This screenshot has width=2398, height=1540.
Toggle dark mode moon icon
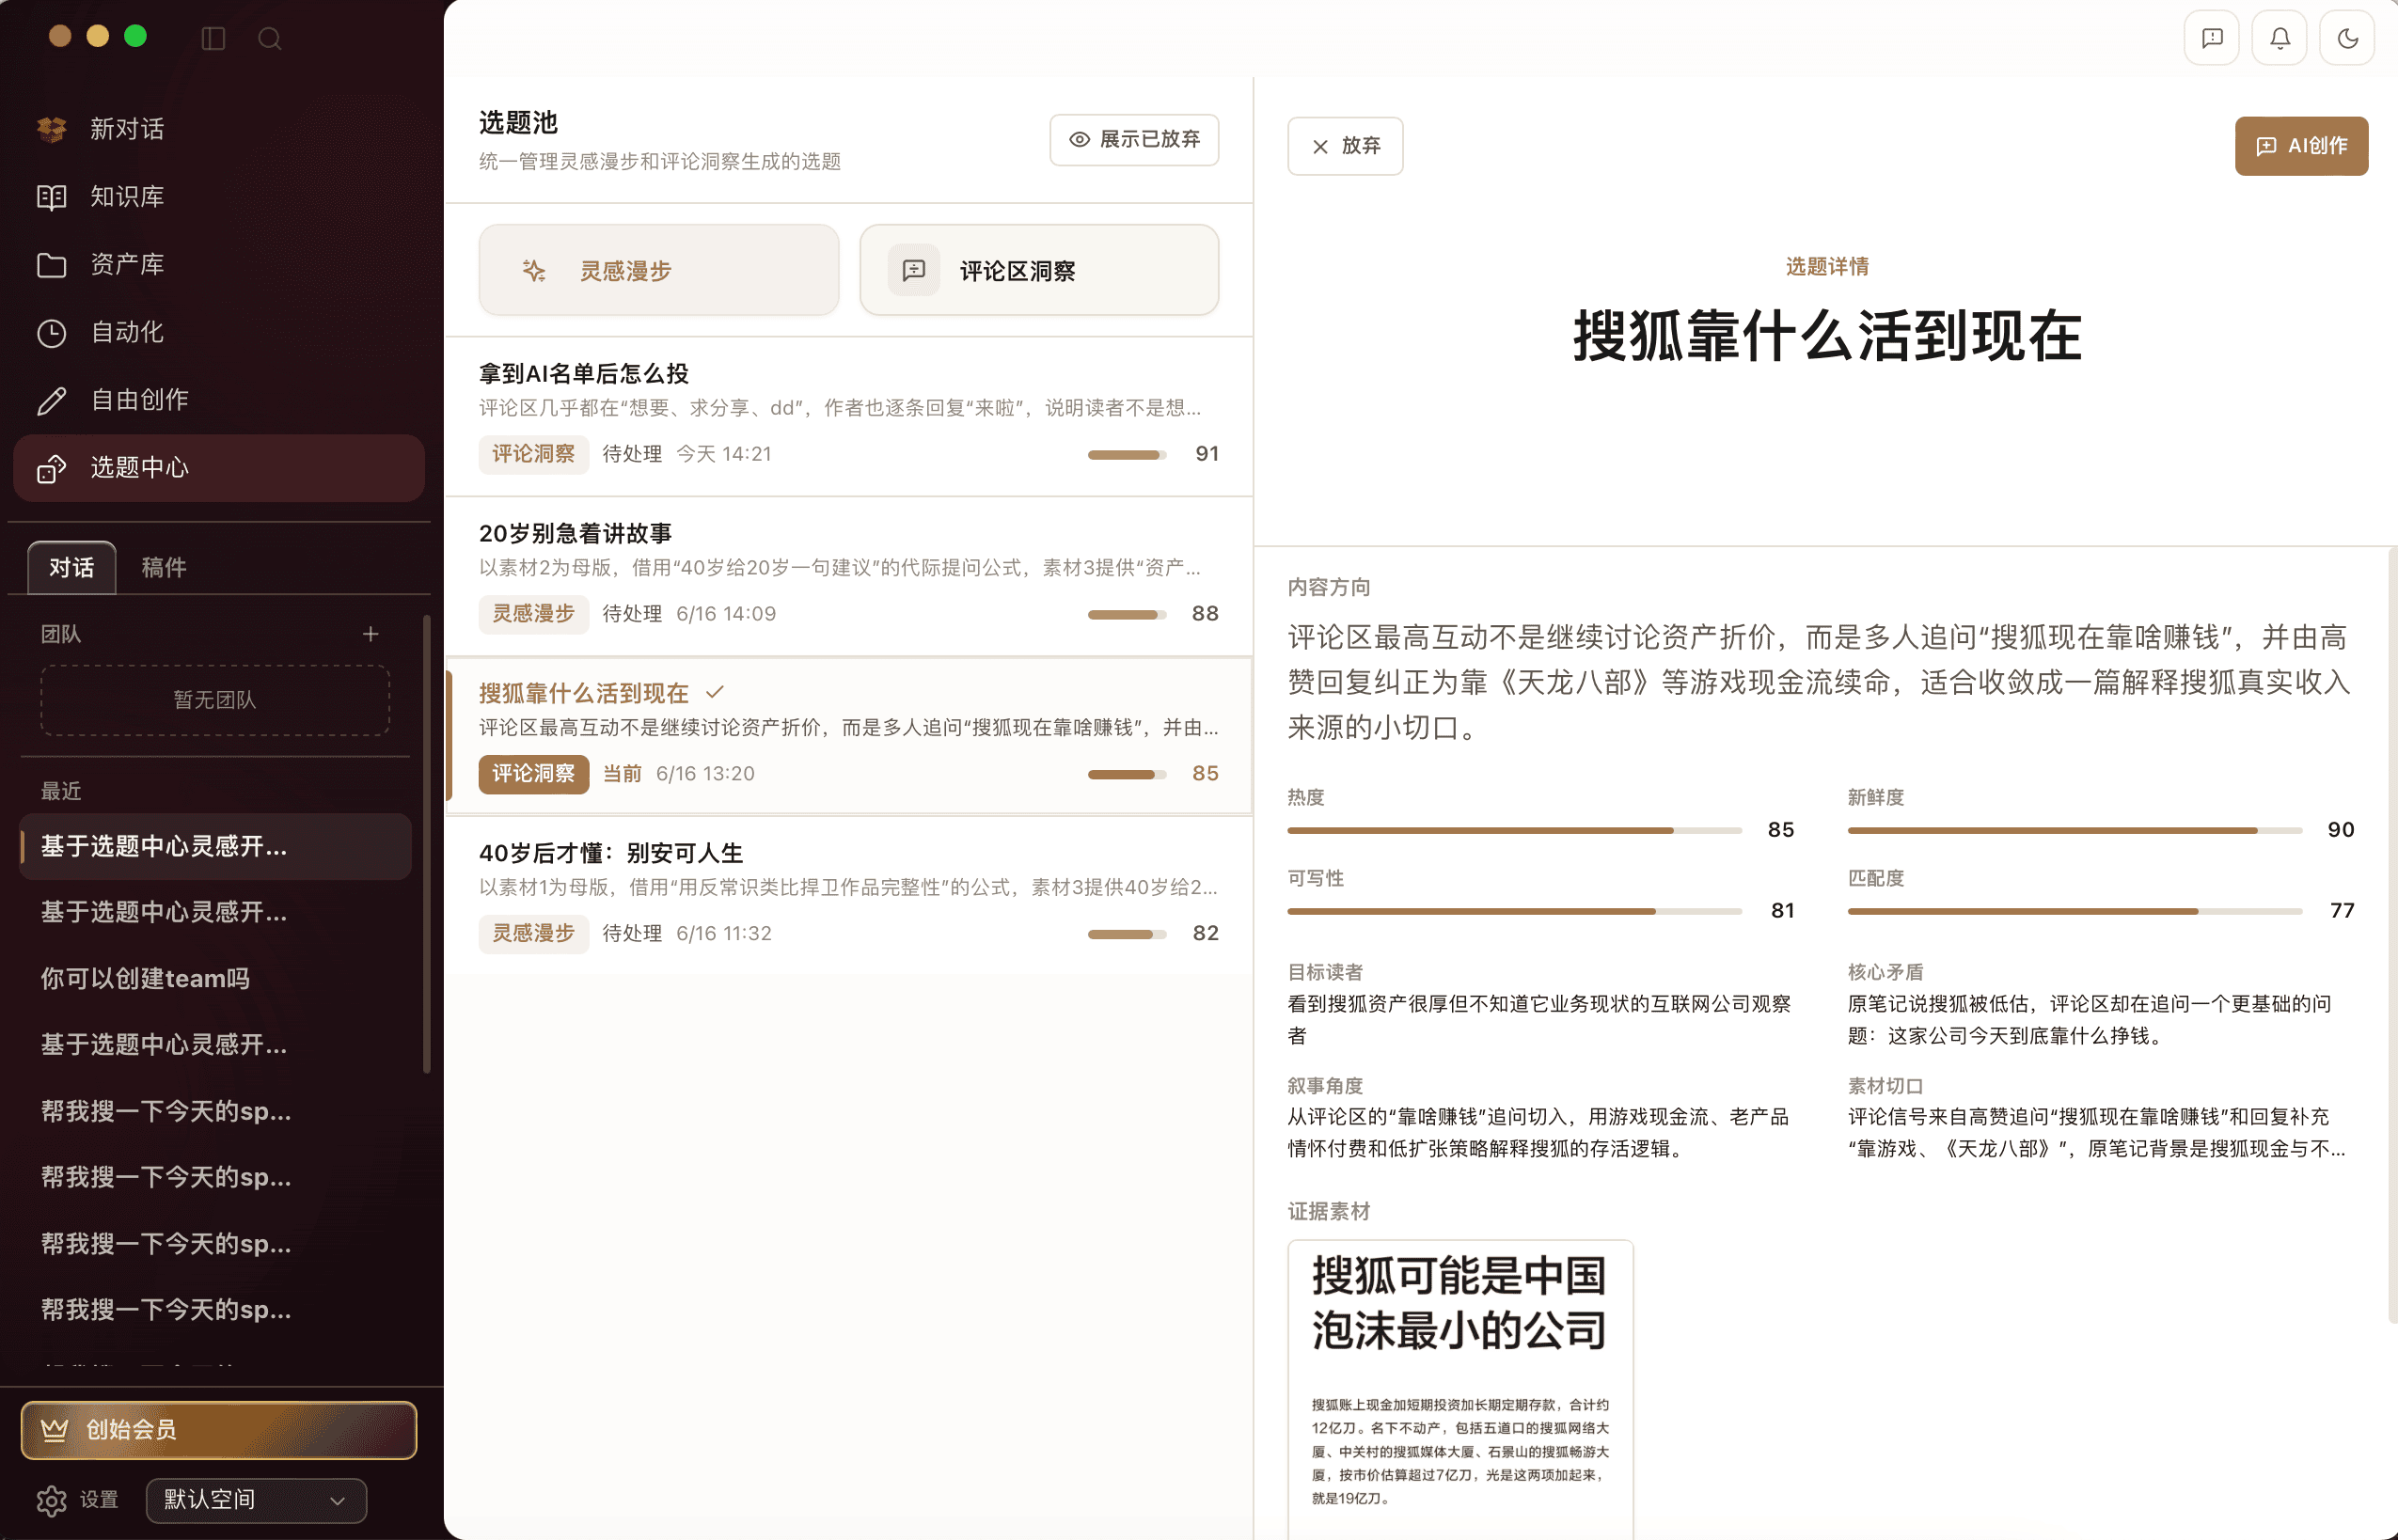coord(2348,38)
